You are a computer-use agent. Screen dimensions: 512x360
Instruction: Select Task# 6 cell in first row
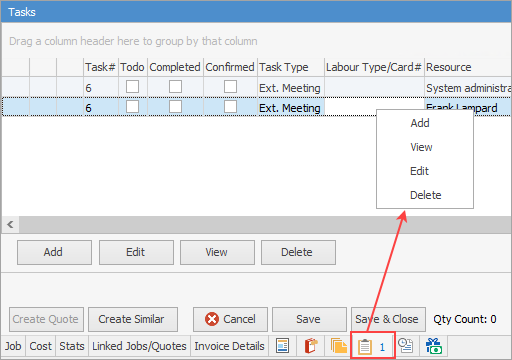101,88
